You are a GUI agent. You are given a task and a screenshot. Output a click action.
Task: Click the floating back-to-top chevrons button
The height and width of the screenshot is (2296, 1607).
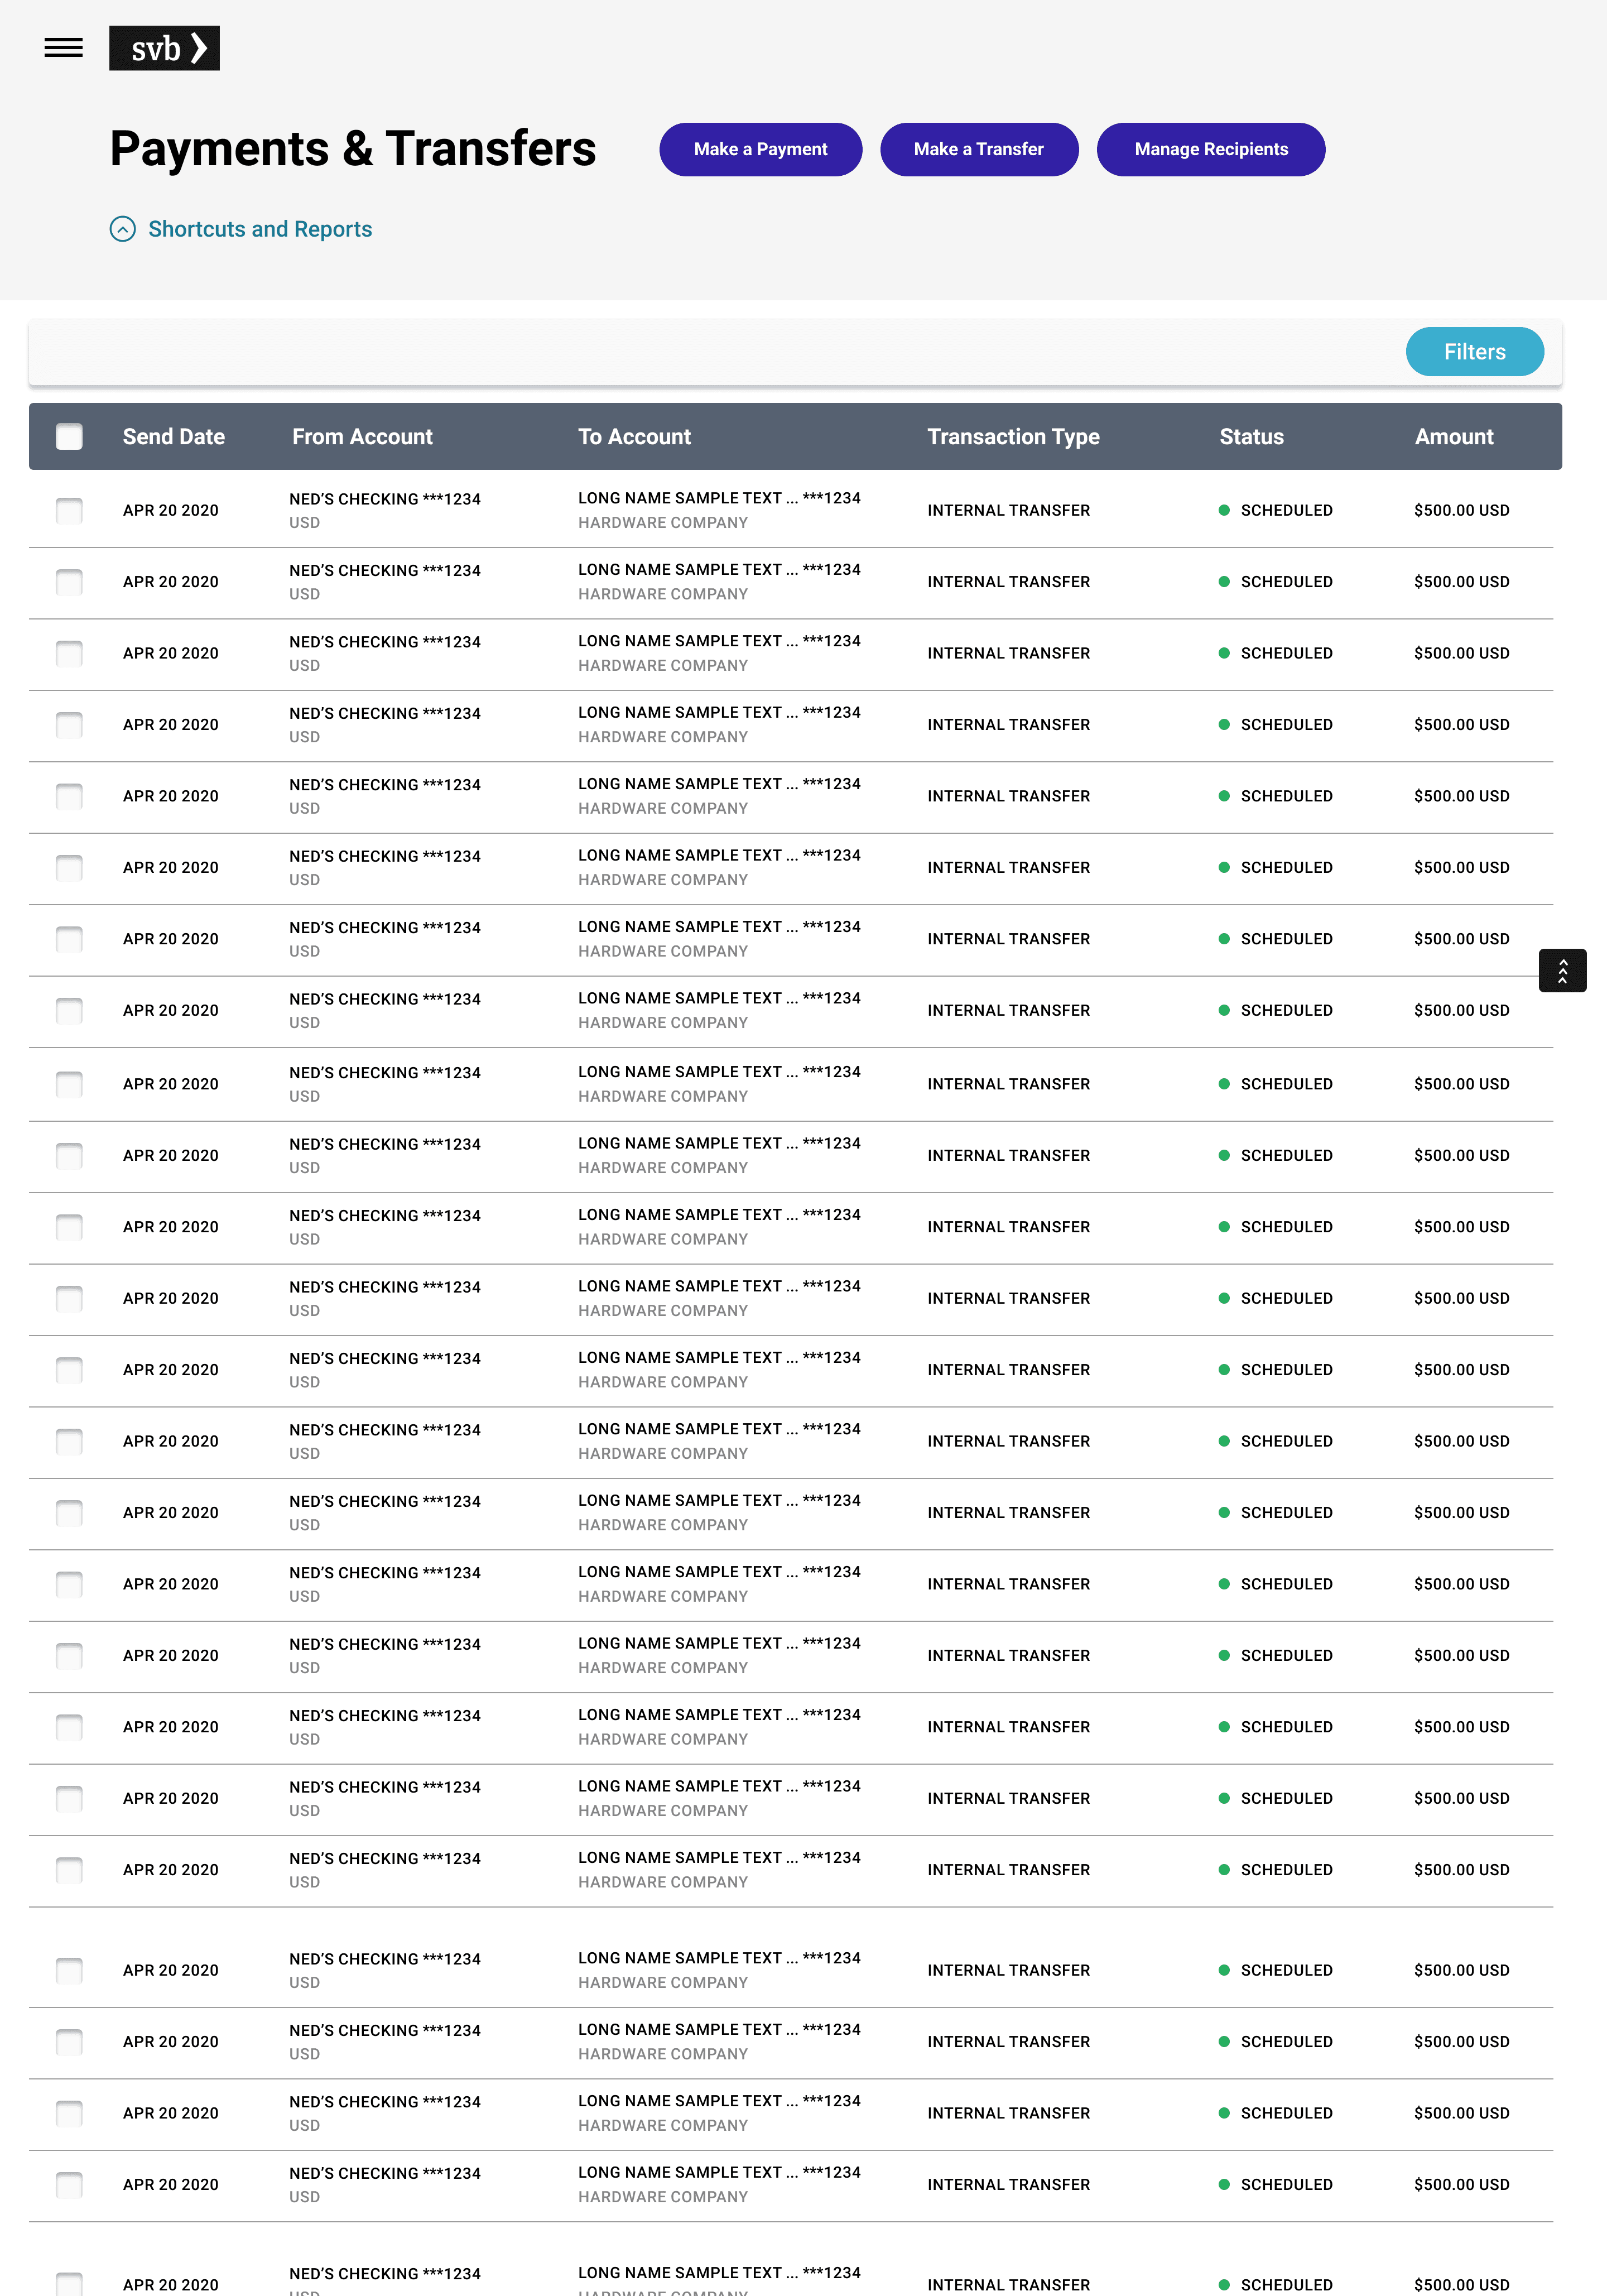1563,970
